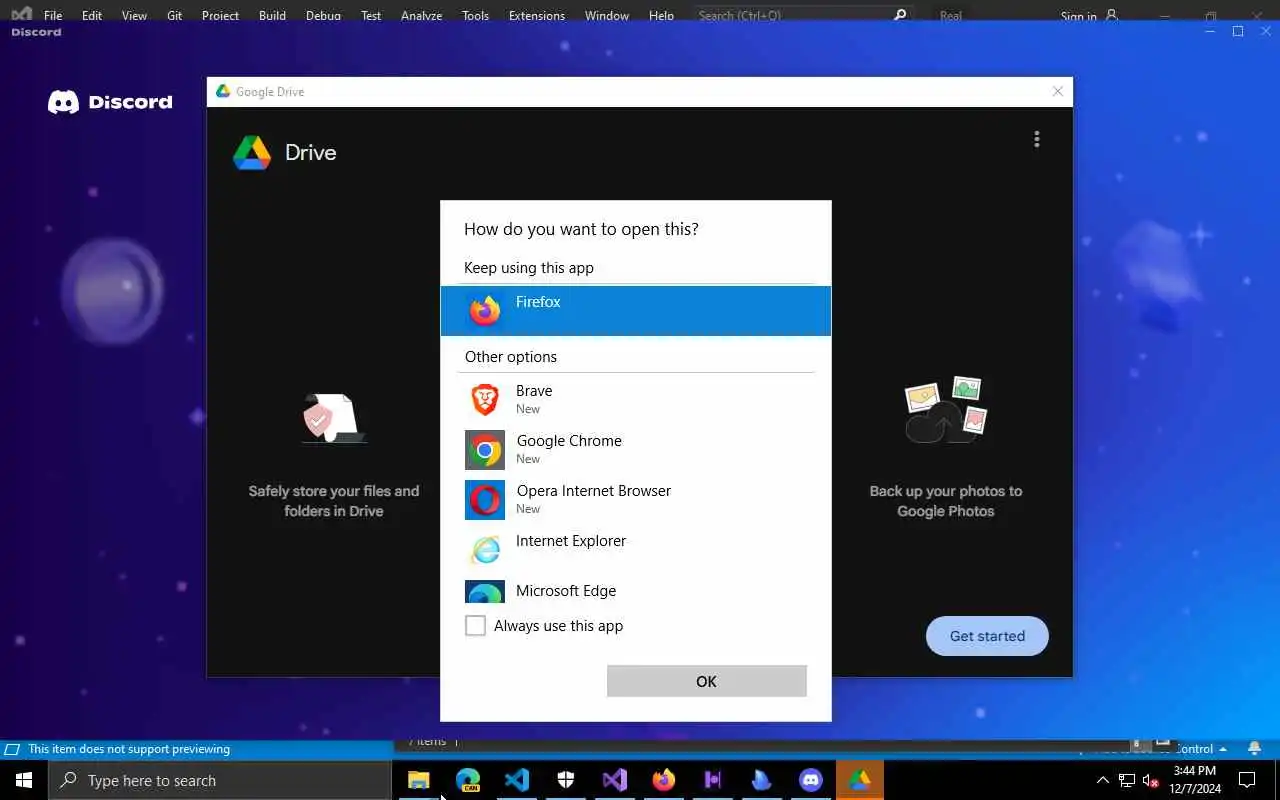Open Visual Studio View menu
This screenshot has width=1280, height=800.
(134, 16)
